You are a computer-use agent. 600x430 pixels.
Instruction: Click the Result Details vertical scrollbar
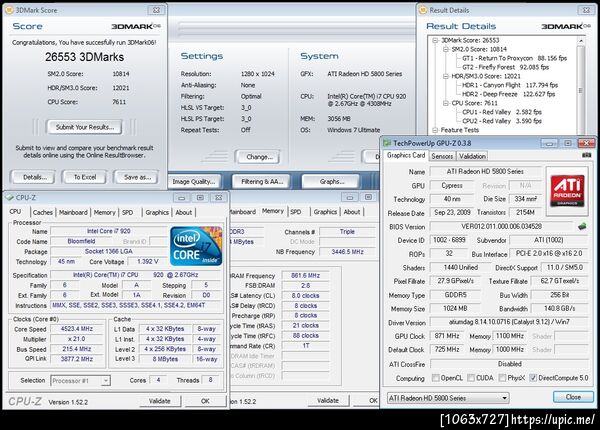pyautogui.click(x=581, y=86)
